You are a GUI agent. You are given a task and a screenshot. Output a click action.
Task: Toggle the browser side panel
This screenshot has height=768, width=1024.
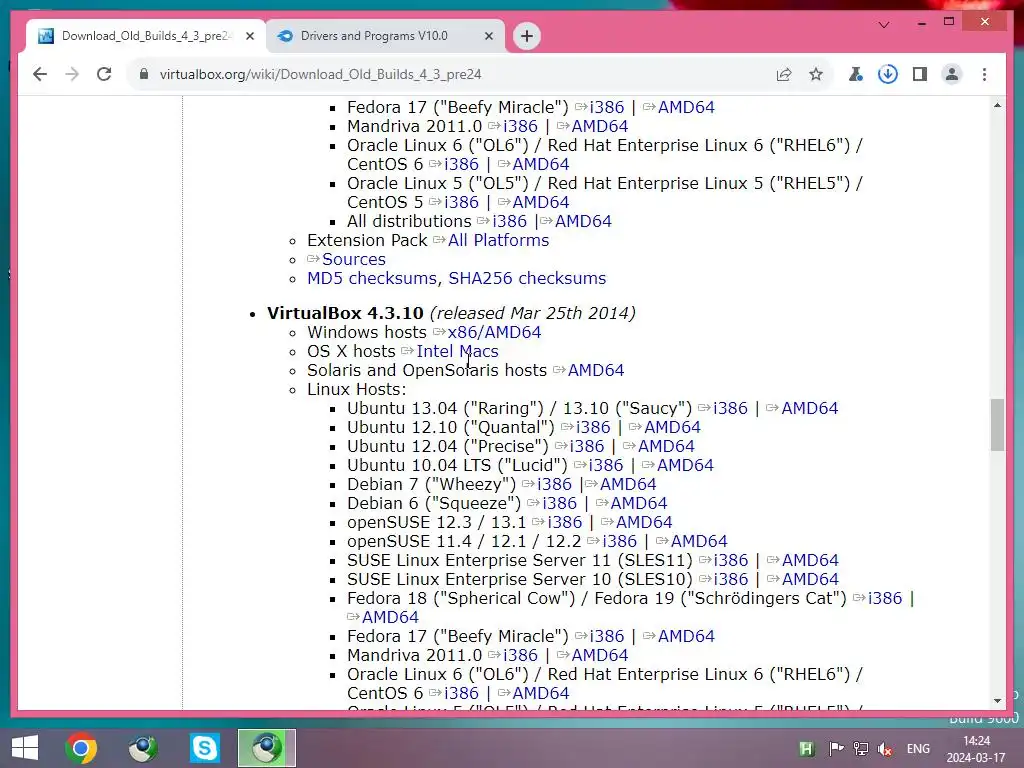920,74
